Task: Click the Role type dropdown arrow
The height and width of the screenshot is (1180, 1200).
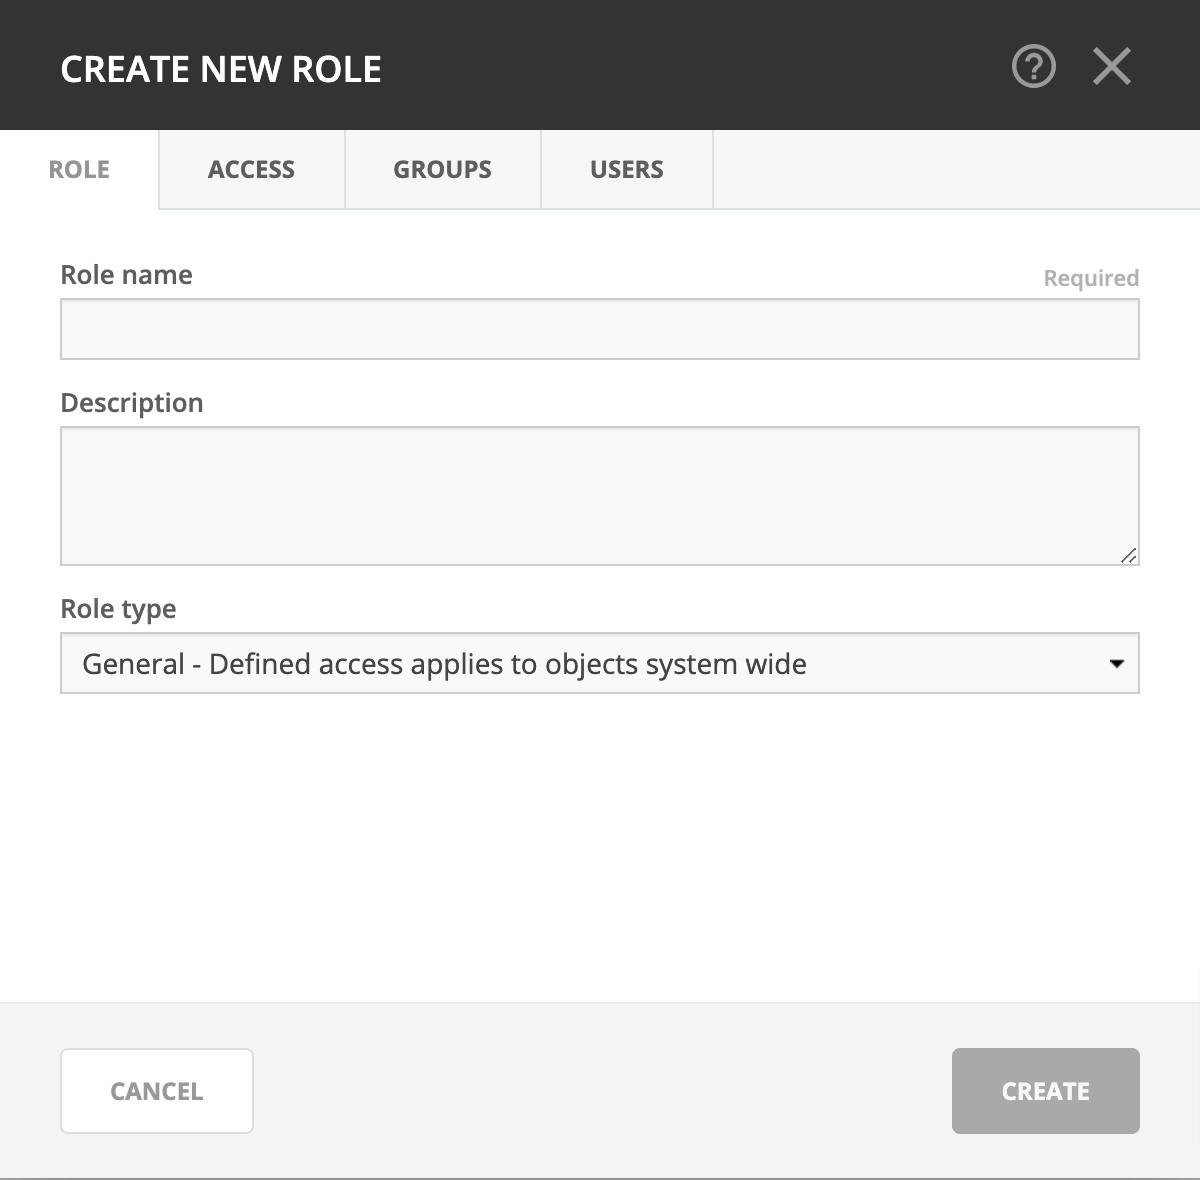Action: 1117,663
